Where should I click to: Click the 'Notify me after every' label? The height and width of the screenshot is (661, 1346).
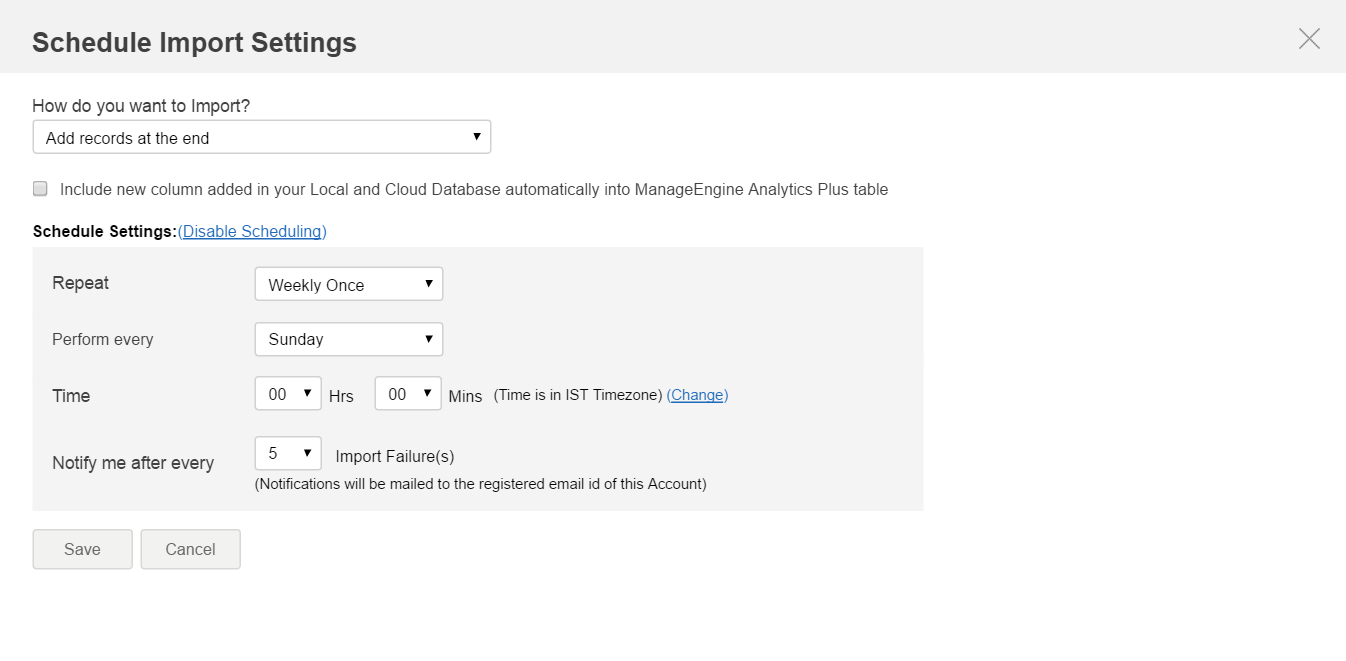coord(133,463)
